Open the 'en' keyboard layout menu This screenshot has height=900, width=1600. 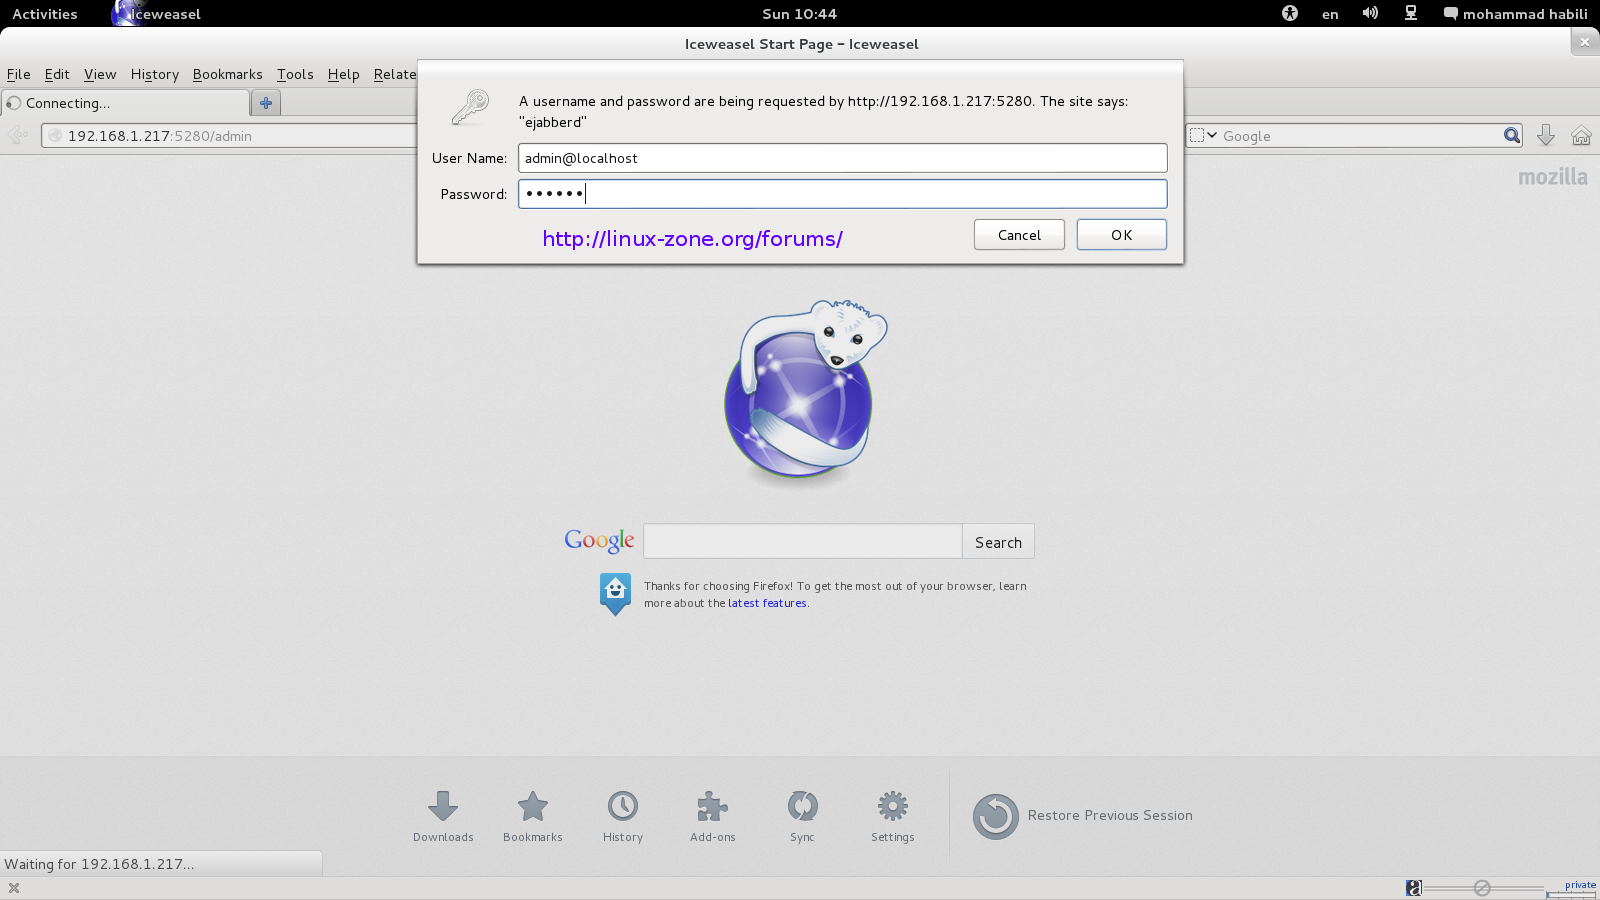pyautogui.click(x=1330, y=14)
